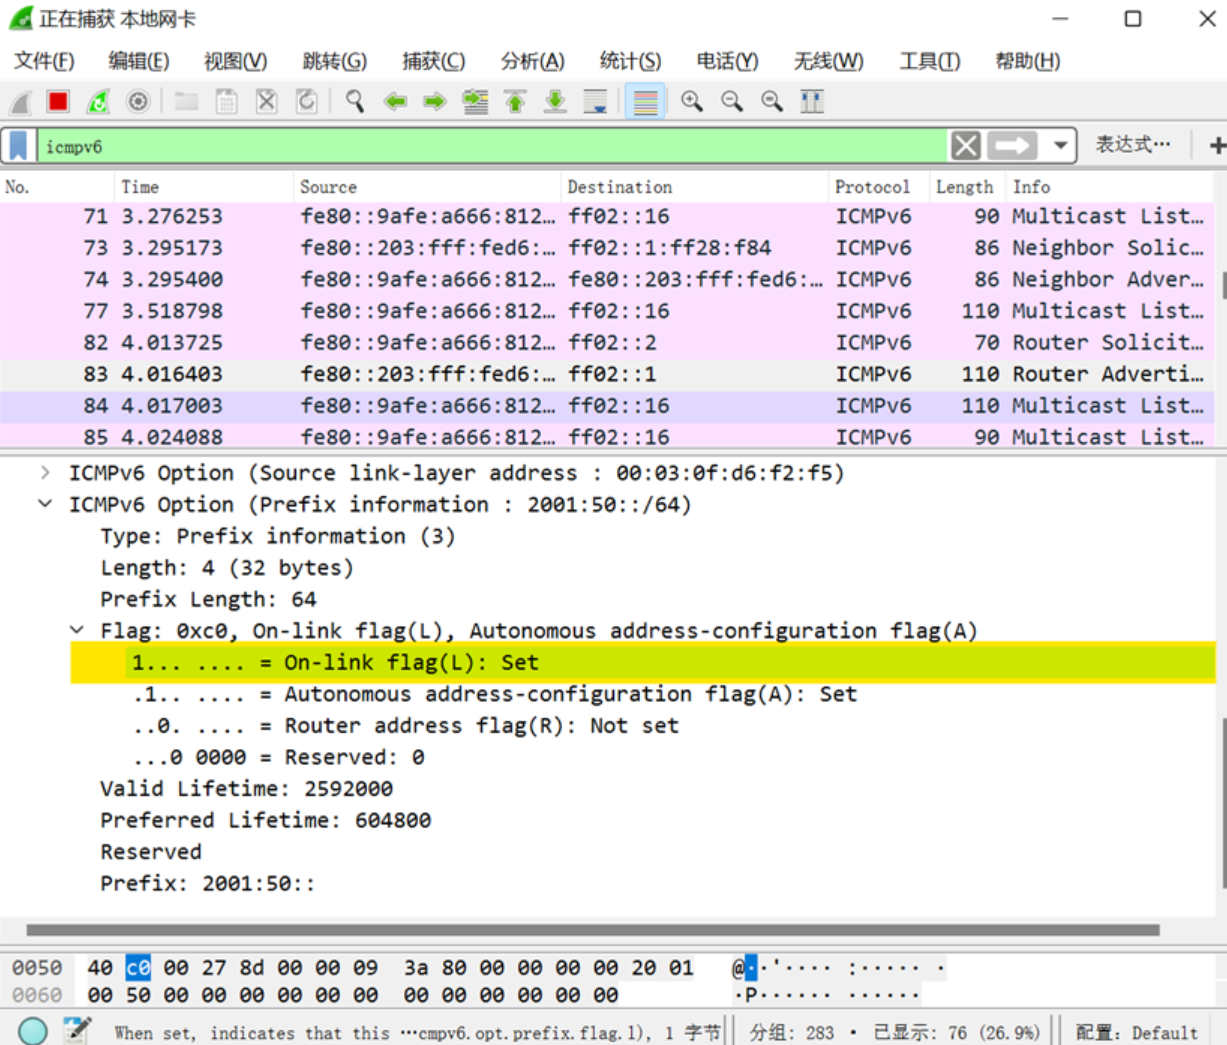Viewport: 1227px width, 1045px height.
Task: Go forward to next packet arrow
Action: [434, 102]
